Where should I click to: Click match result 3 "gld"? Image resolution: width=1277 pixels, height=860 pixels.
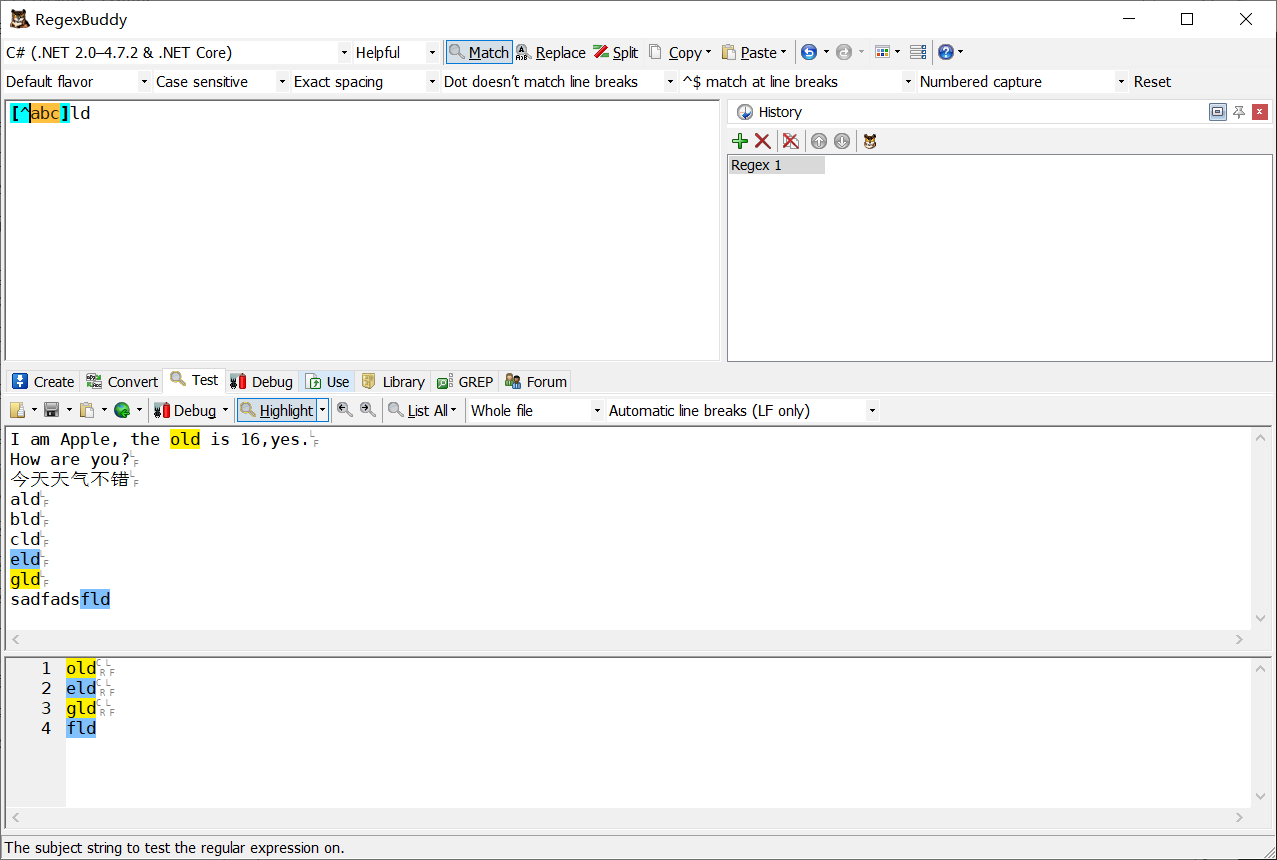[81, 708]
